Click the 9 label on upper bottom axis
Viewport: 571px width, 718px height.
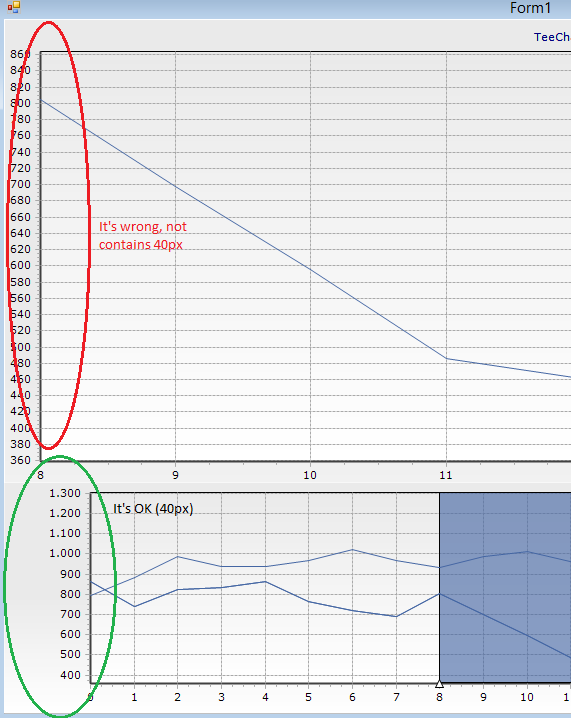point(175,475)
